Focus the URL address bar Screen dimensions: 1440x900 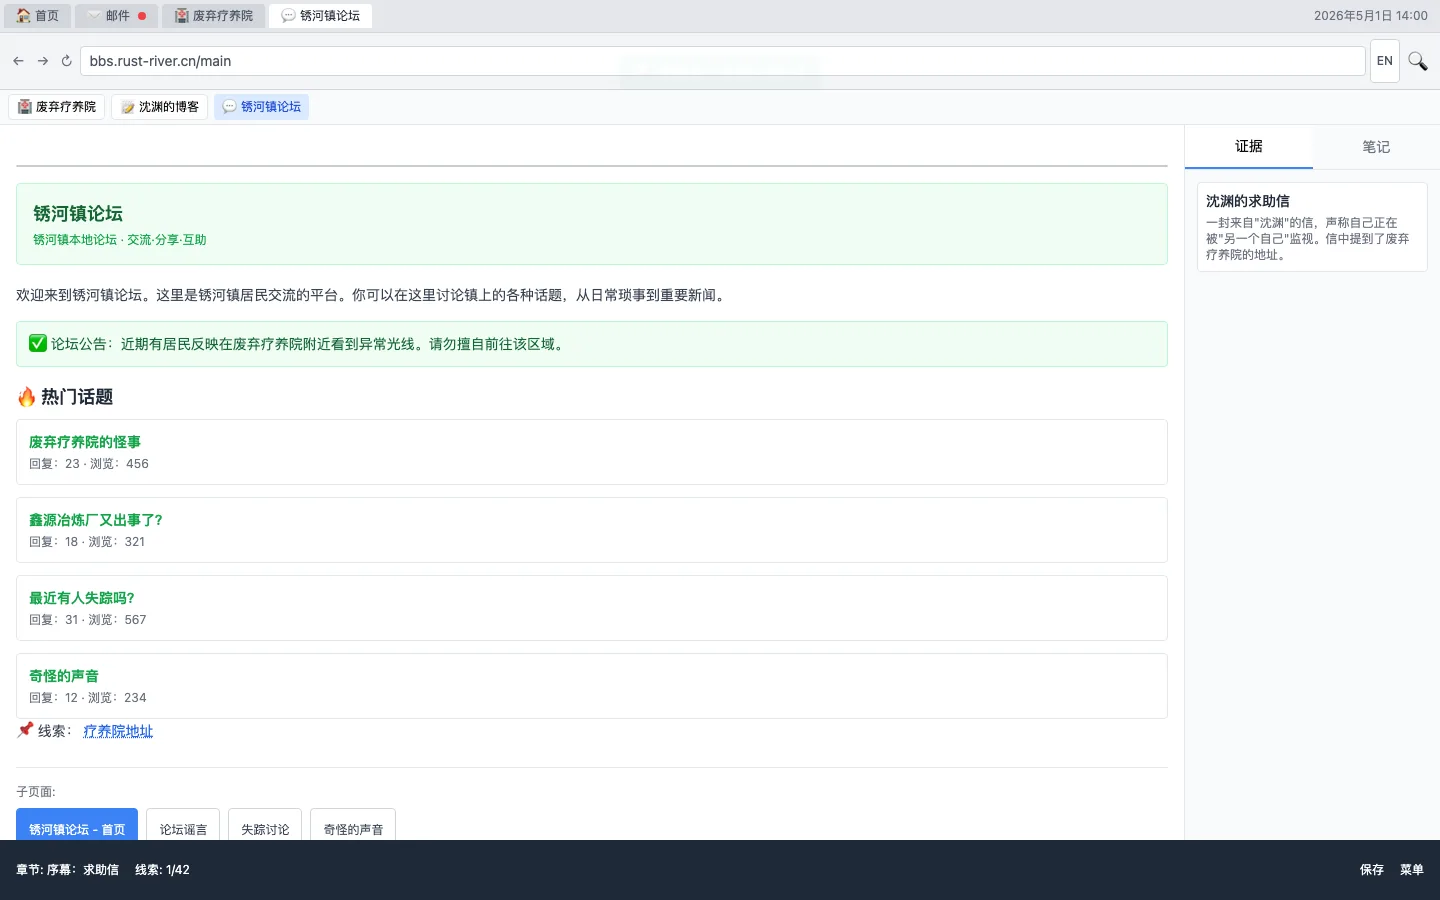722,61
